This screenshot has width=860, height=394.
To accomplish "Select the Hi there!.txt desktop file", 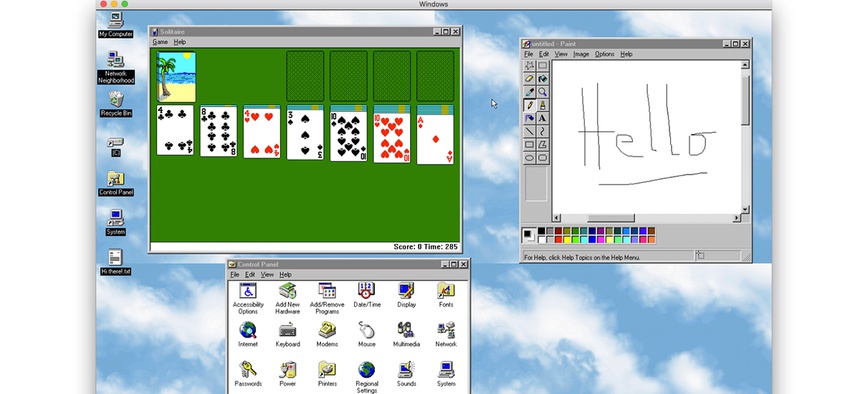I will point(115,262).
